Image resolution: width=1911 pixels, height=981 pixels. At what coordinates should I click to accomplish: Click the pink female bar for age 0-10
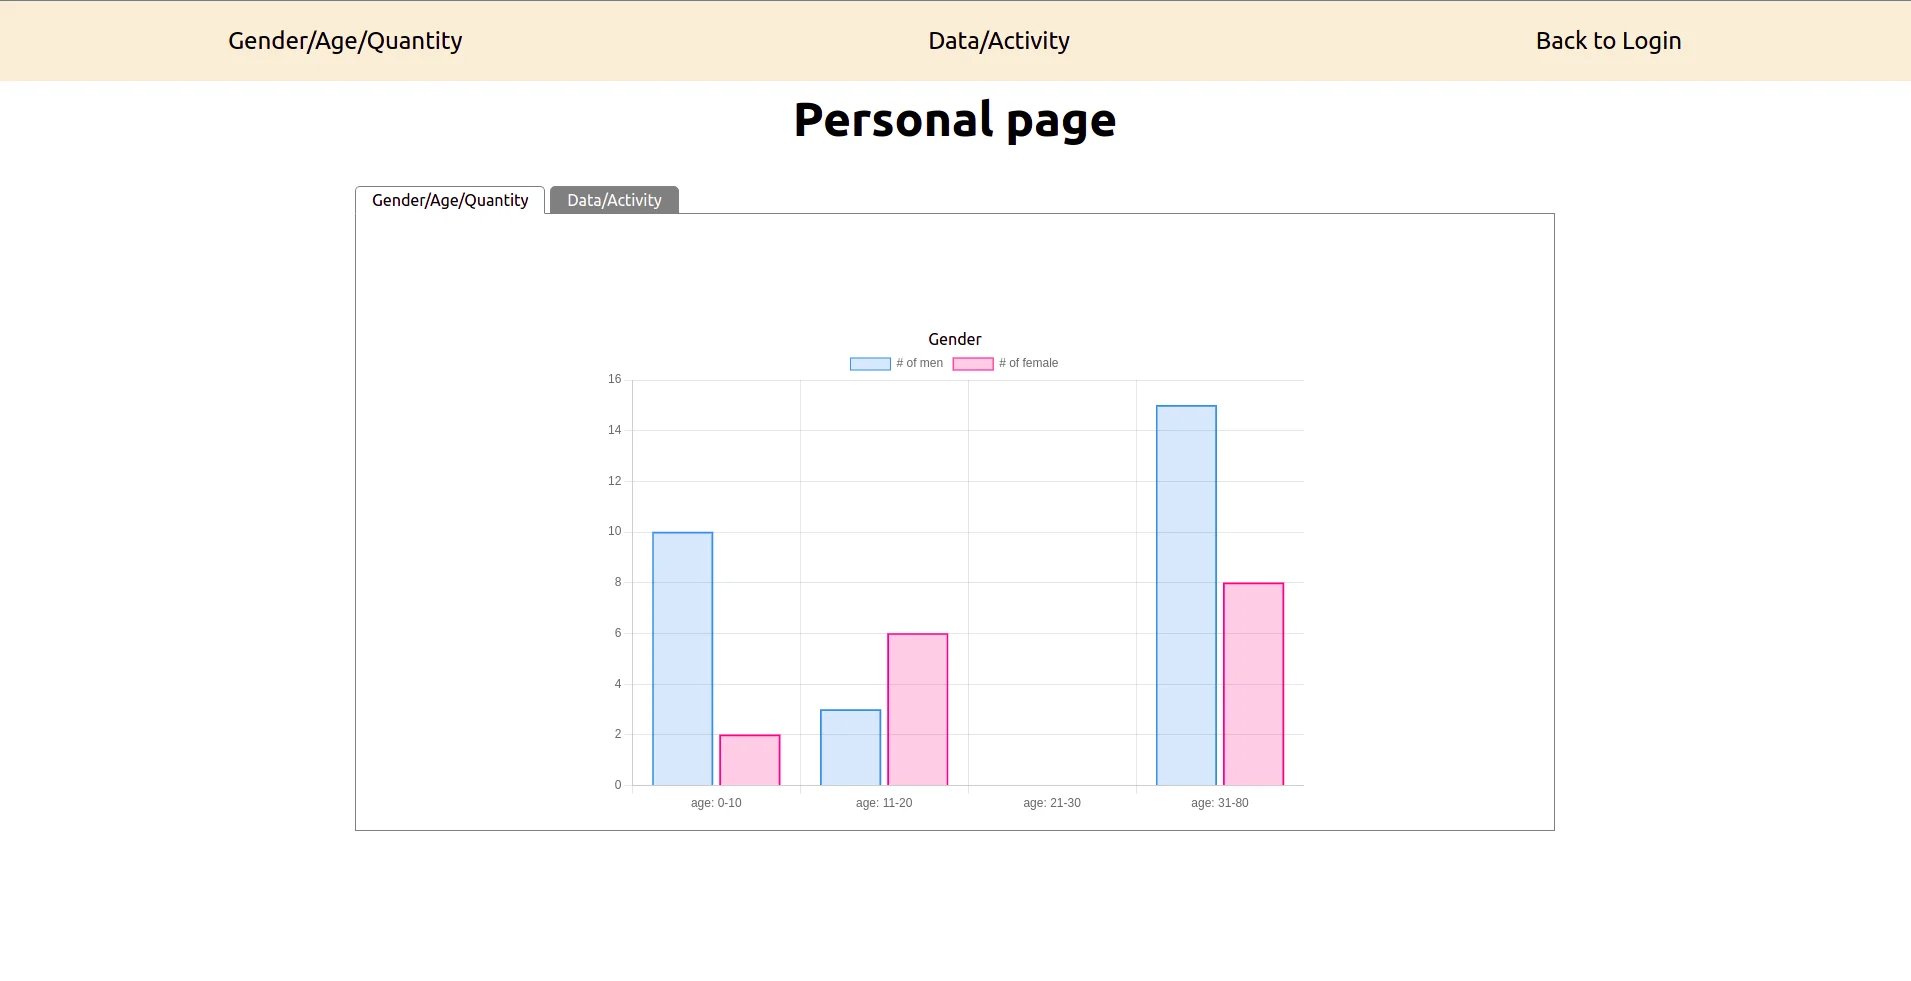[749, 760]
